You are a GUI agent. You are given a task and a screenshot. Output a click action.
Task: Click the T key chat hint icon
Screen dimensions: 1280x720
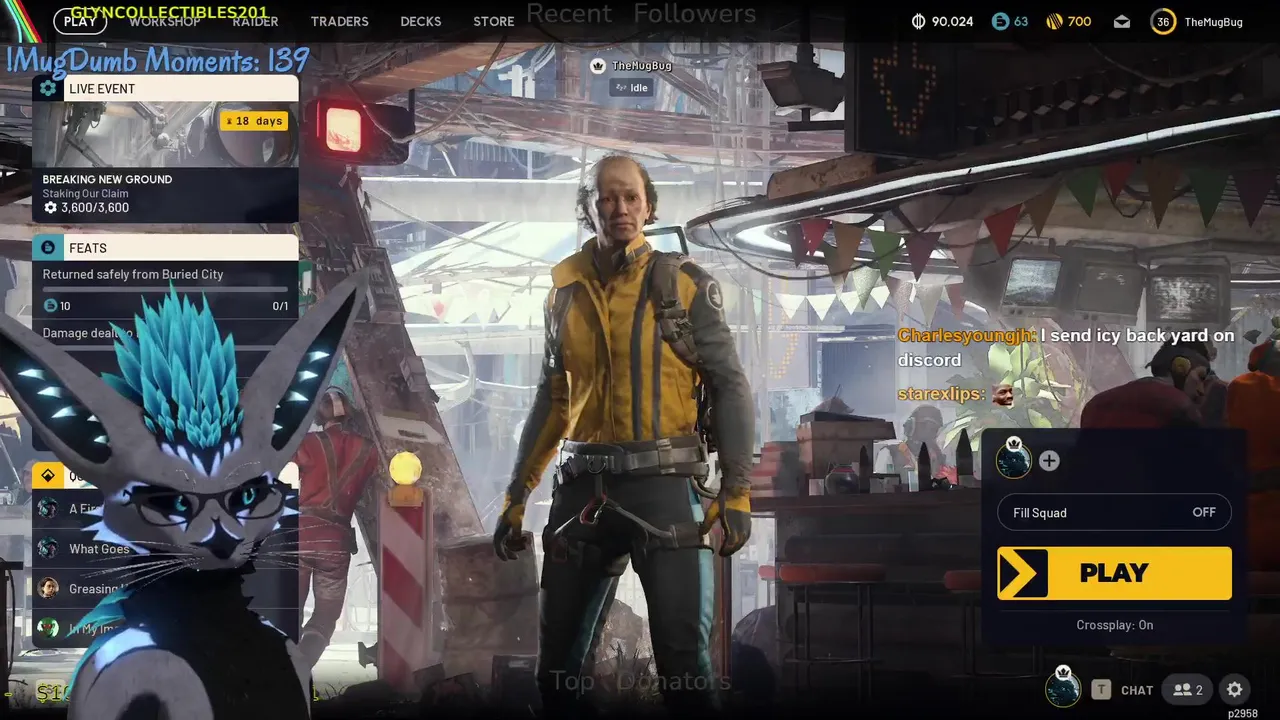point(1101,689)
